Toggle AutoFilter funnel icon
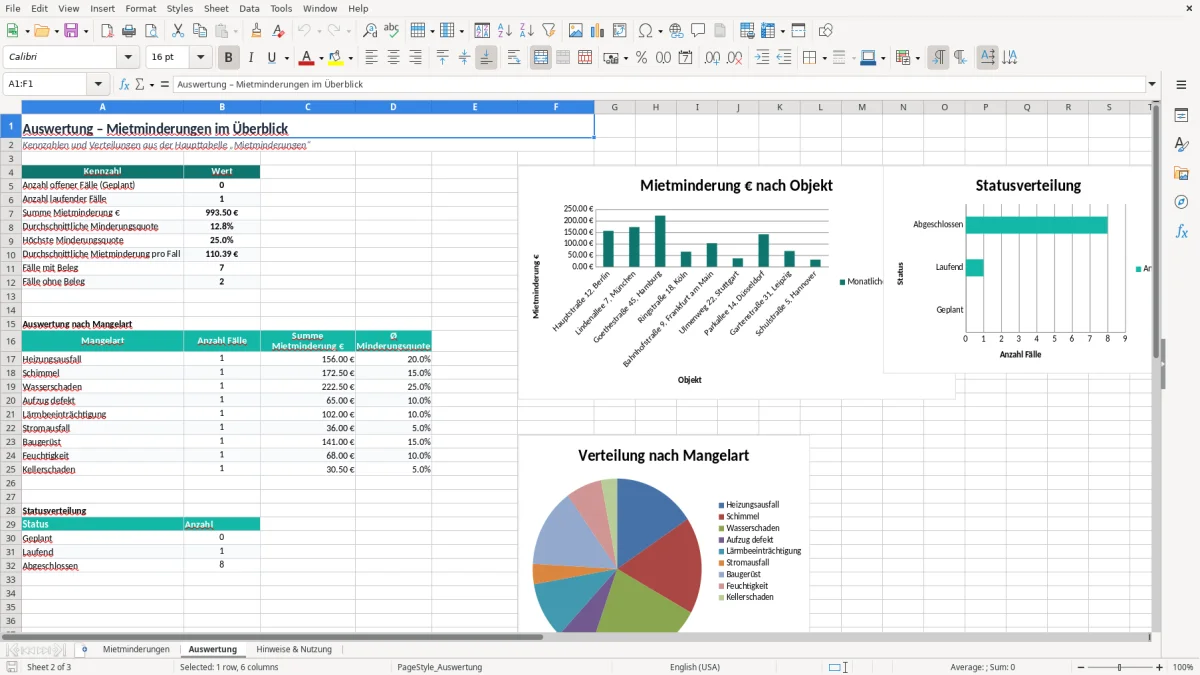Image resolution: width=1200 pixels, height=675 pixels. 548,31
